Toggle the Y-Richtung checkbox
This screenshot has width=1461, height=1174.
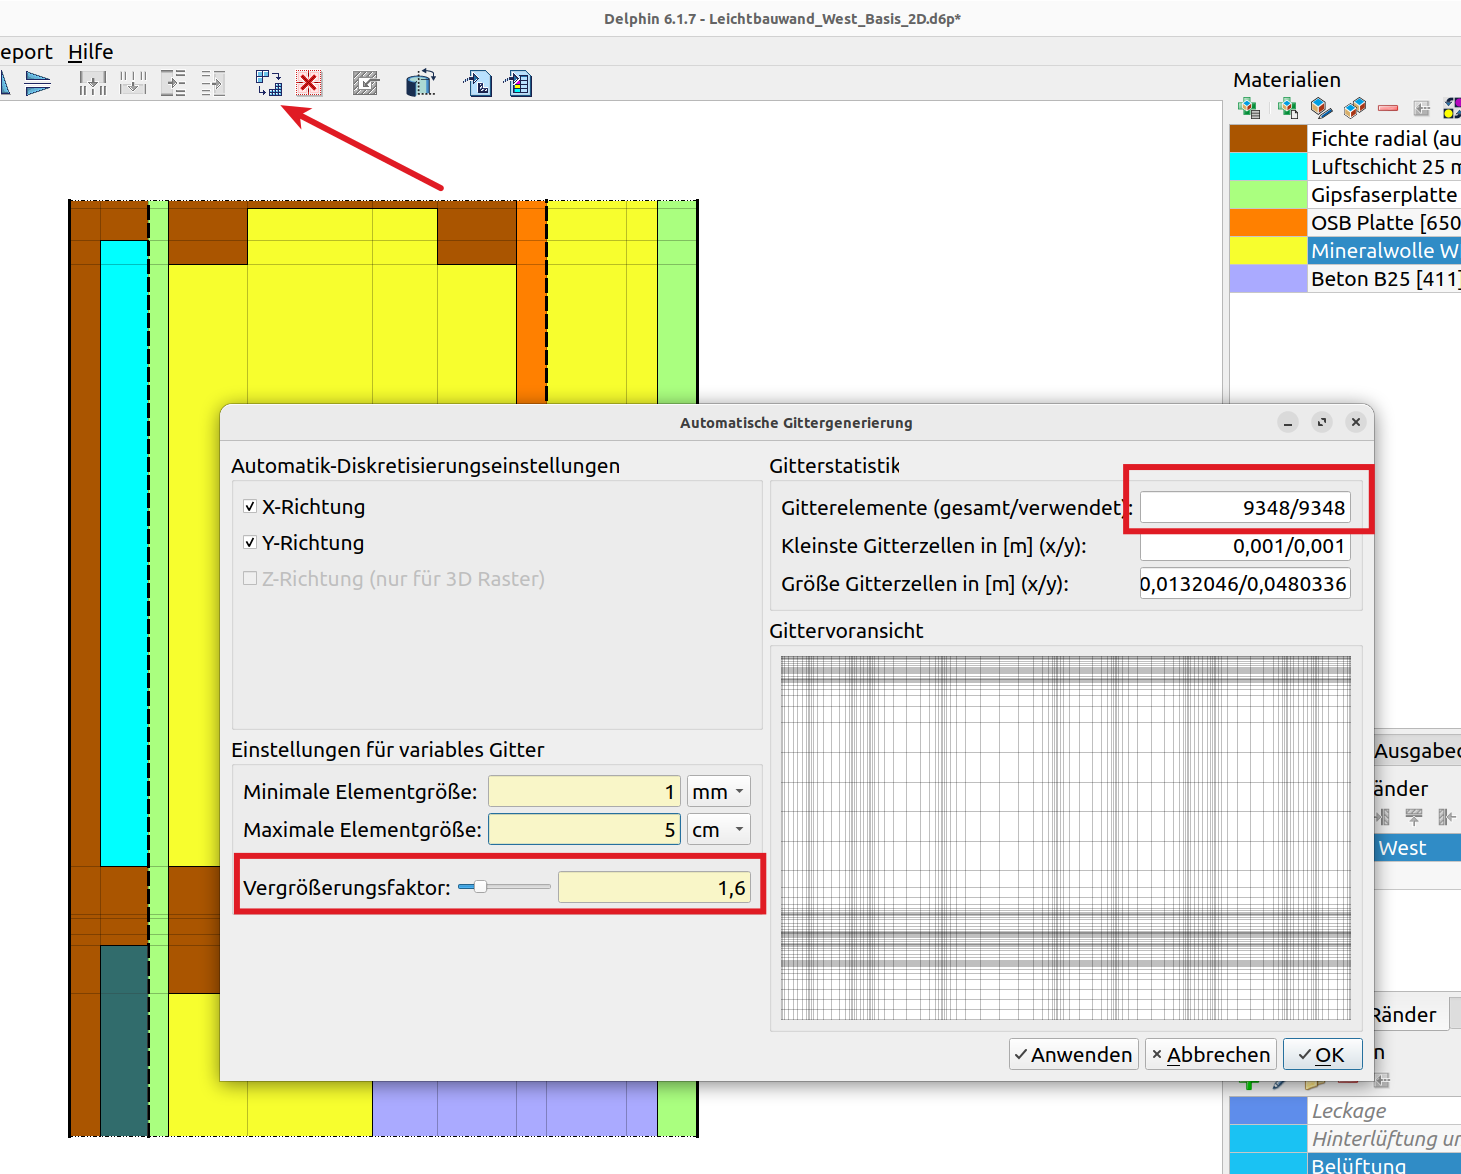click(250, 543)
